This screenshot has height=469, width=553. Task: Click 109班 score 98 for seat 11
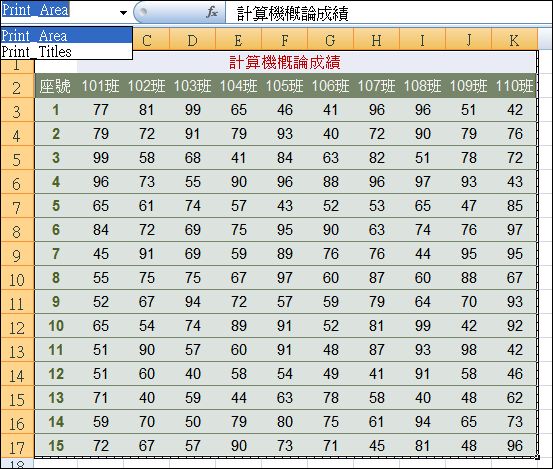click(x=468, y=350)
